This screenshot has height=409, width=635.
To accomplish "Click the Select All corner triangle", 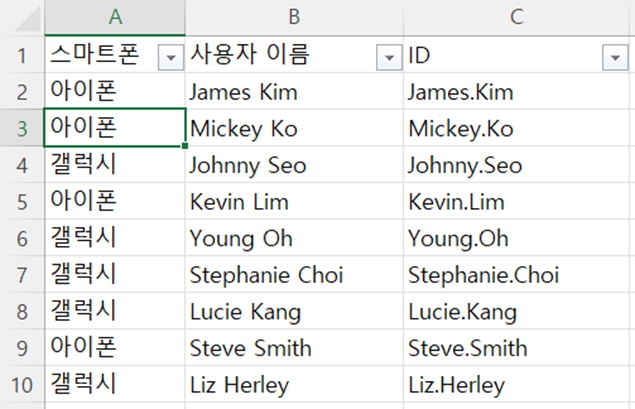I will 28,19.
